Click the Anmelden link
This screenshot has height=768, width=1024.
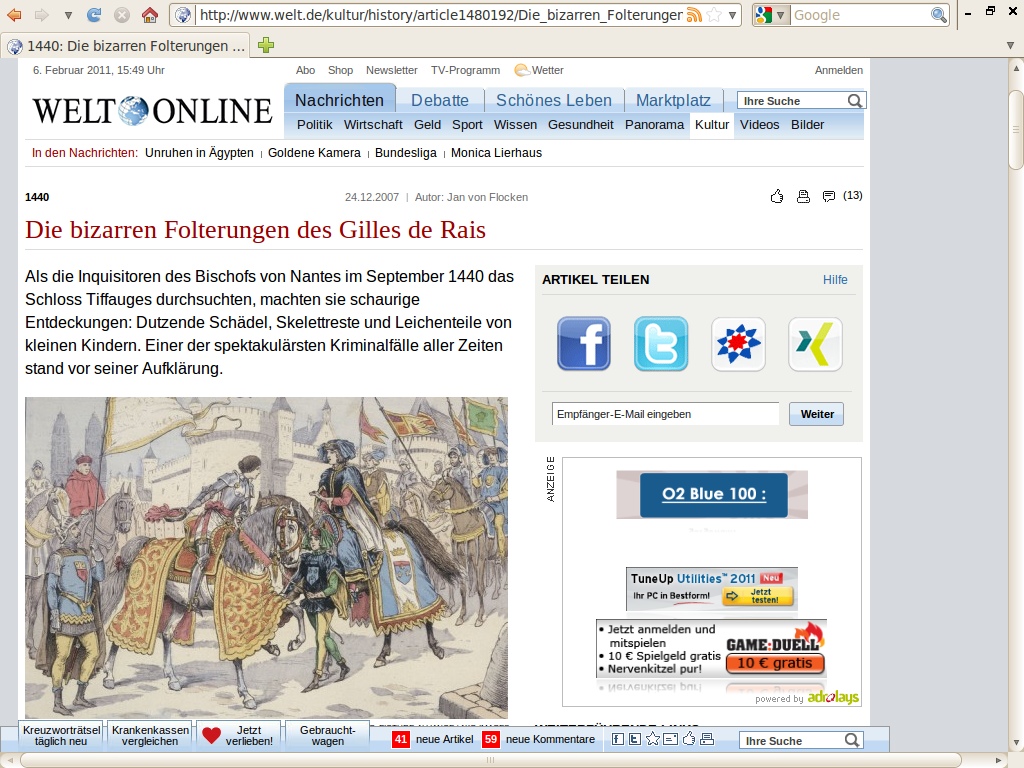click(839, 70)
